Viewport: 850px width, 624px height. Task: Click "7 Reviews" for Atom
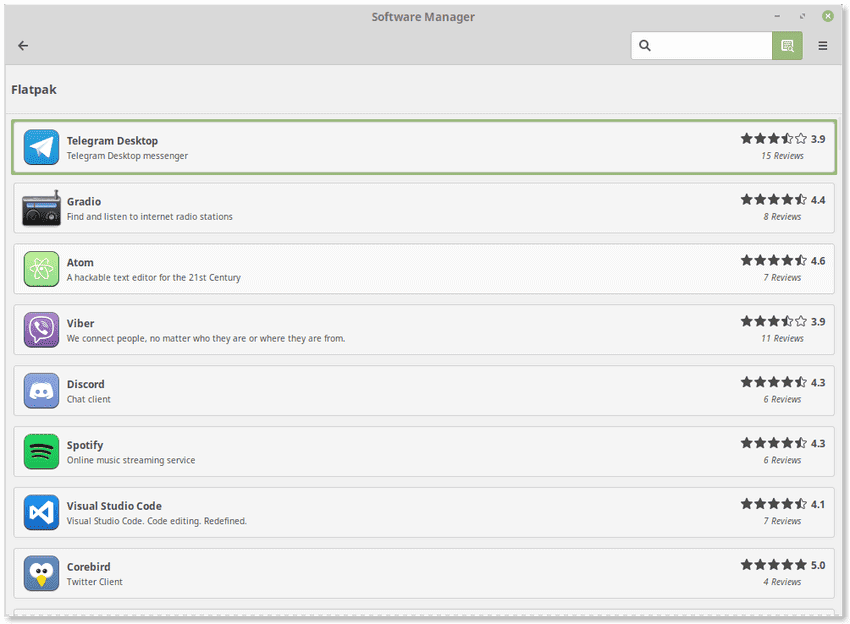tap(782, 278)
